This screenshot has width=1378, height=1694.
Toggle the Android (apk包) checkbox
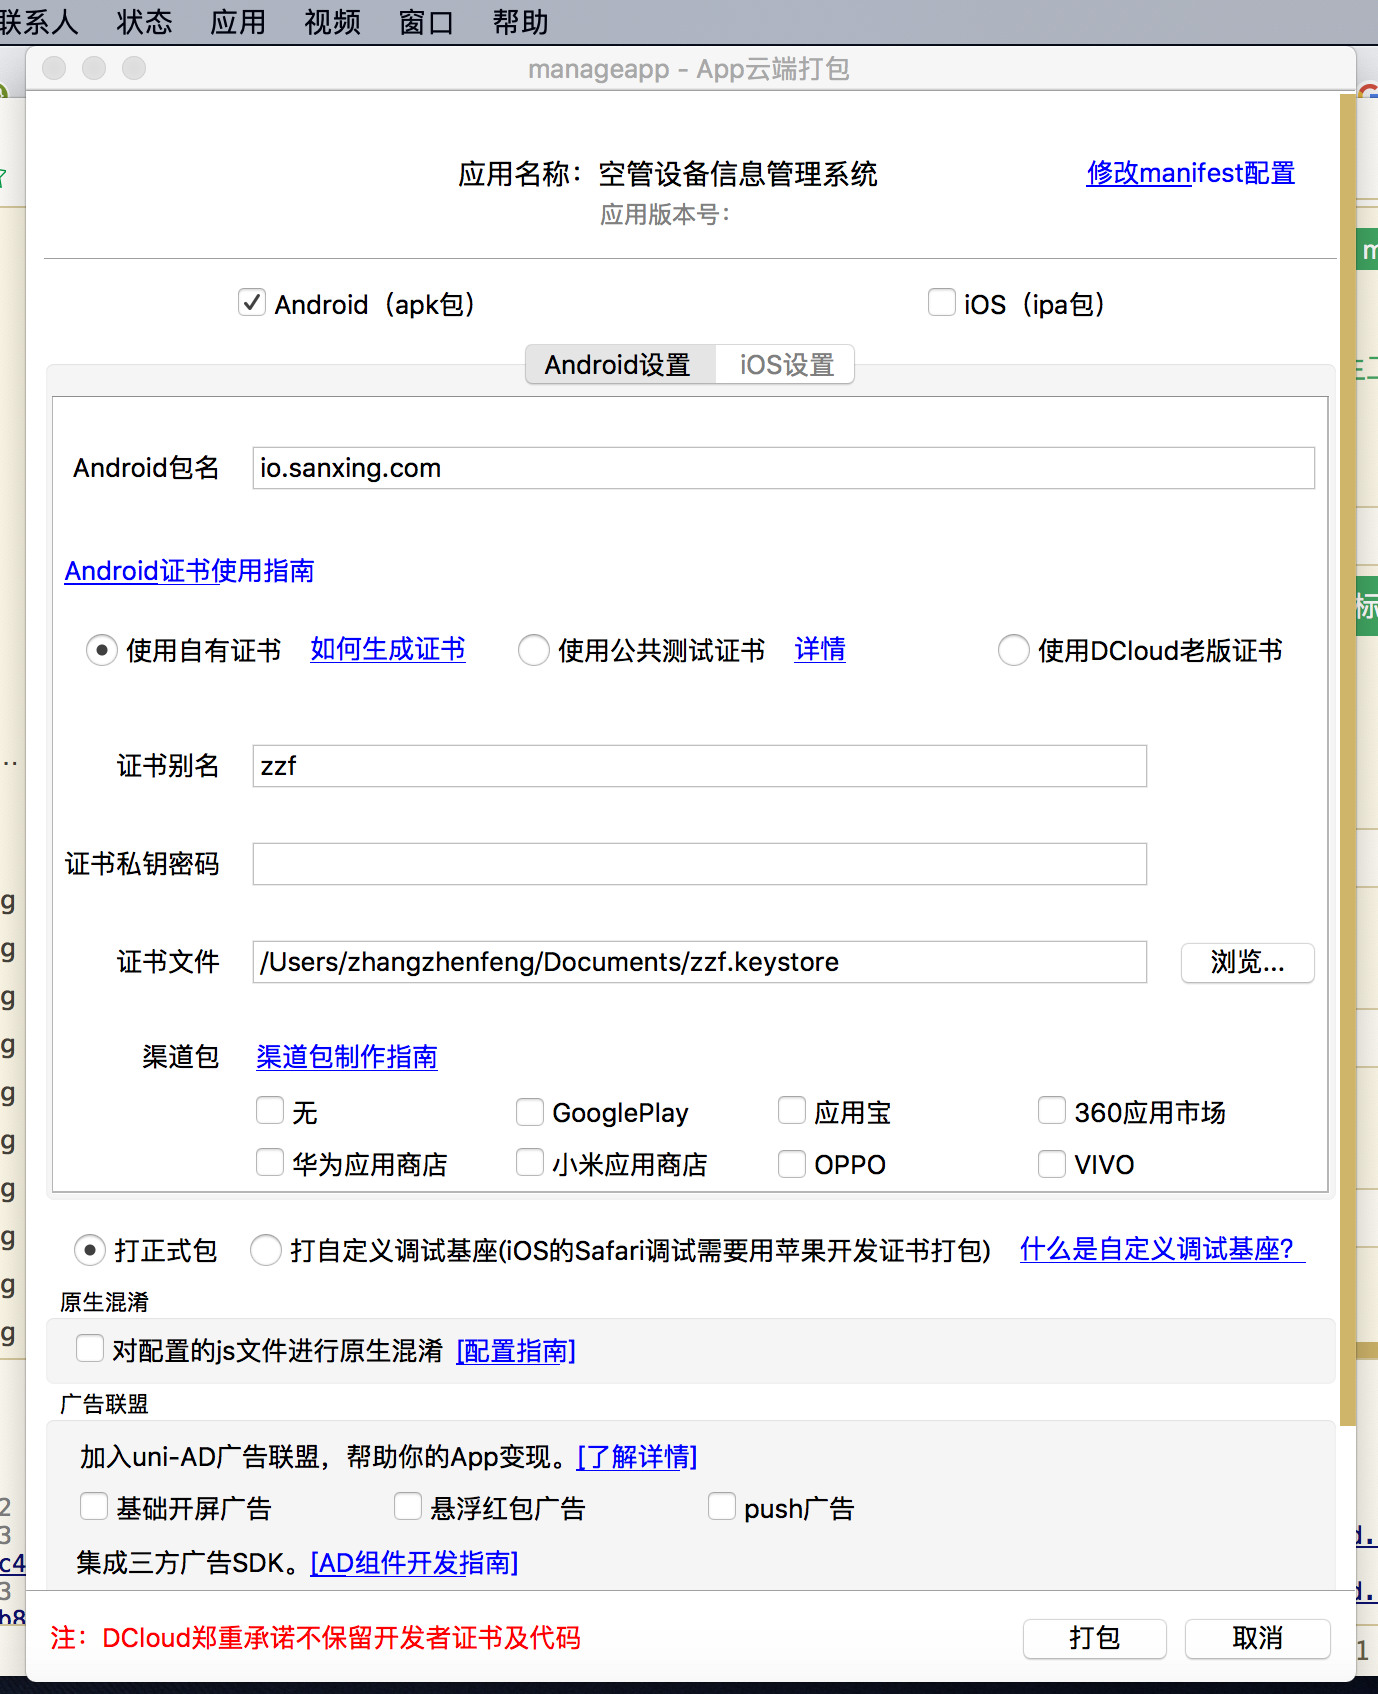tap(252, 302)
